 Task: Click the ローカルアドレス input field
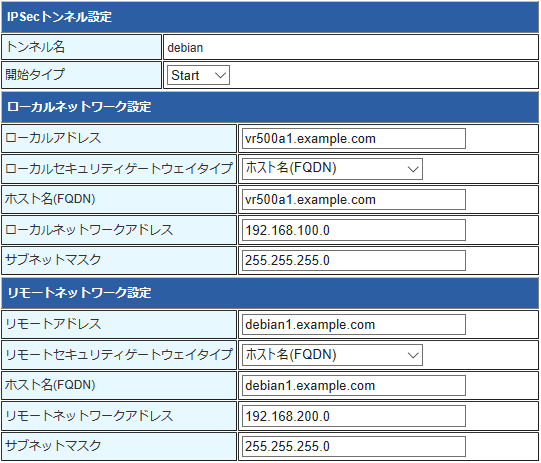pyautogui.click(x=354, y=139)
